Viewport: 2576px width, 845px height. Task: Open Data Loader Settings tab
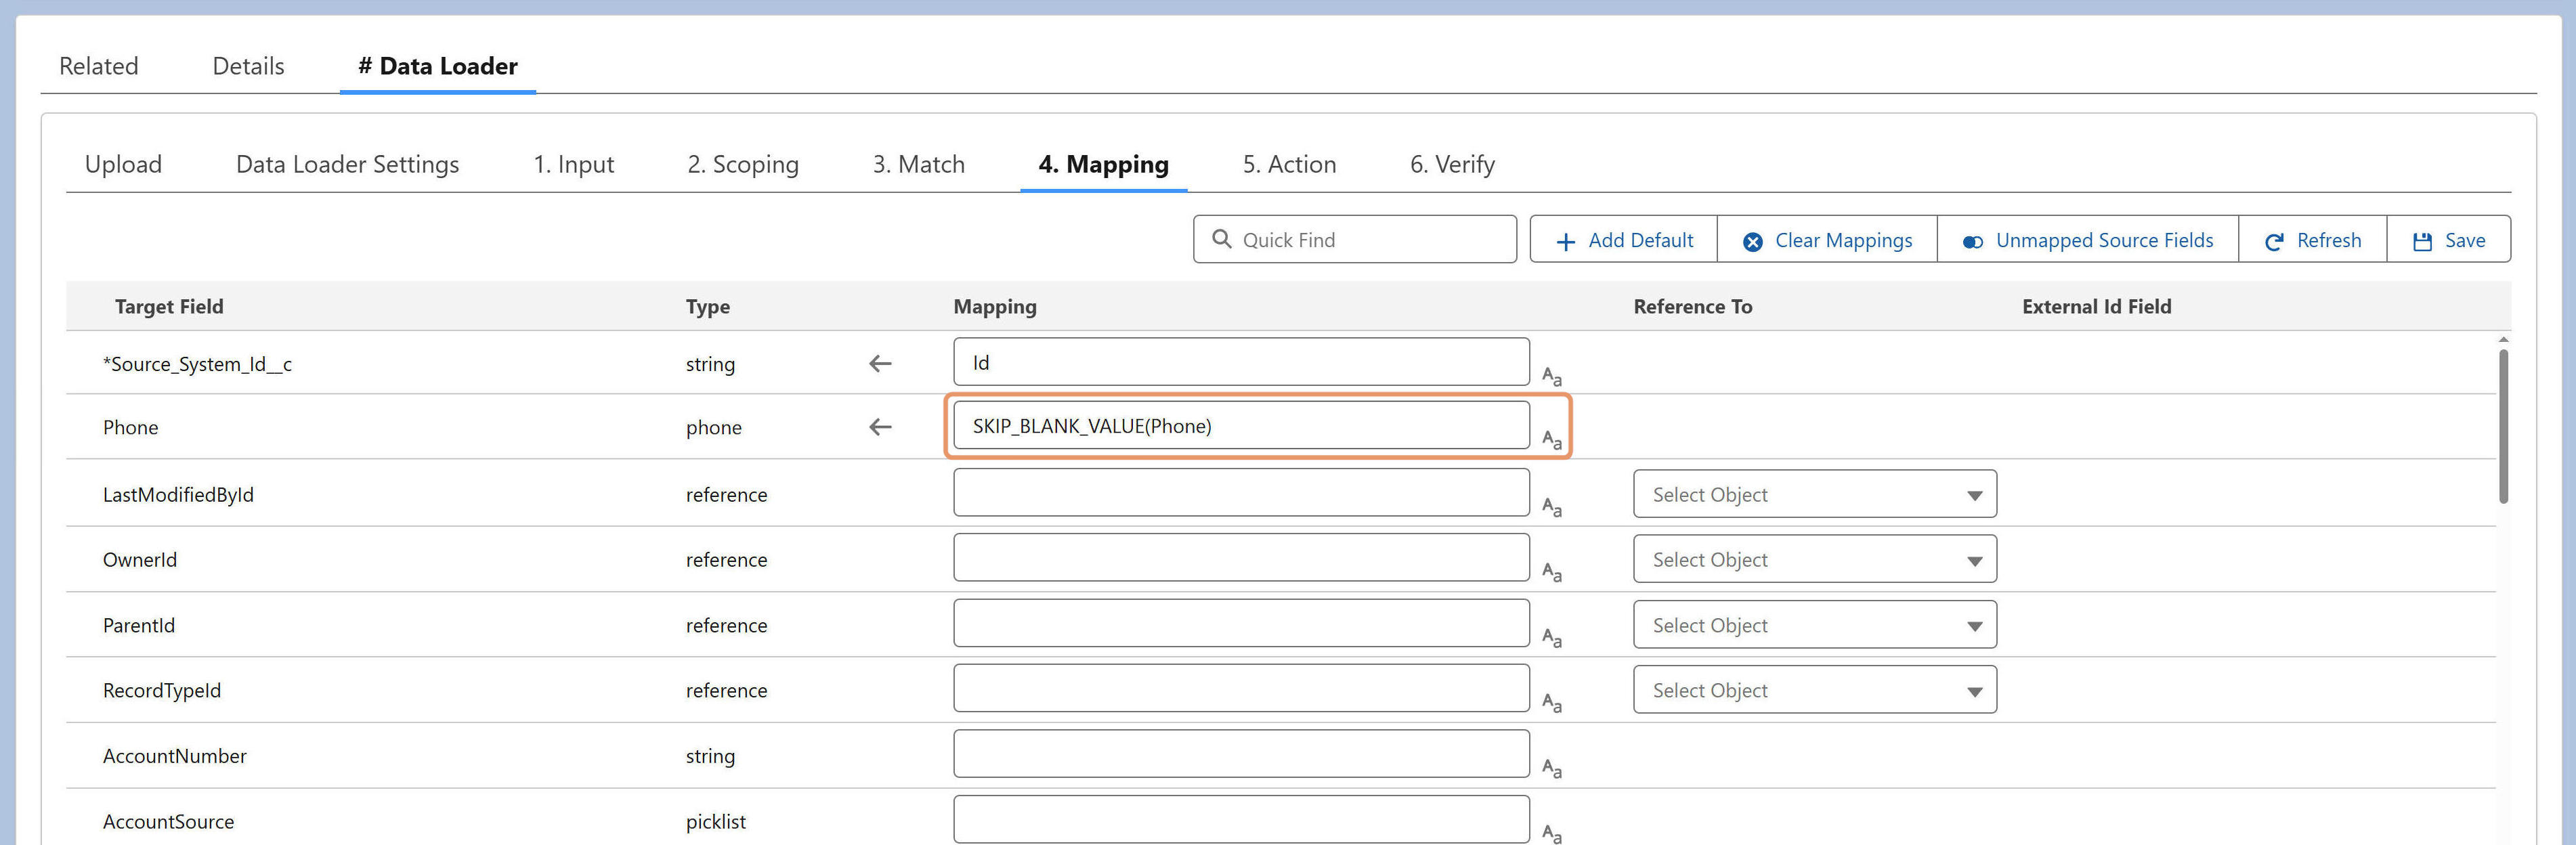coord(347,164)
